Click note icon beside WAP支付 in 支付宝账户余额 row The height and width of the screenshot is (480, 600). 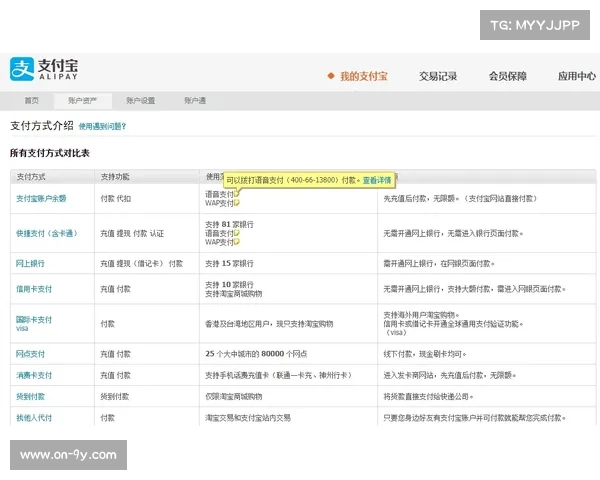coord(236,203)
